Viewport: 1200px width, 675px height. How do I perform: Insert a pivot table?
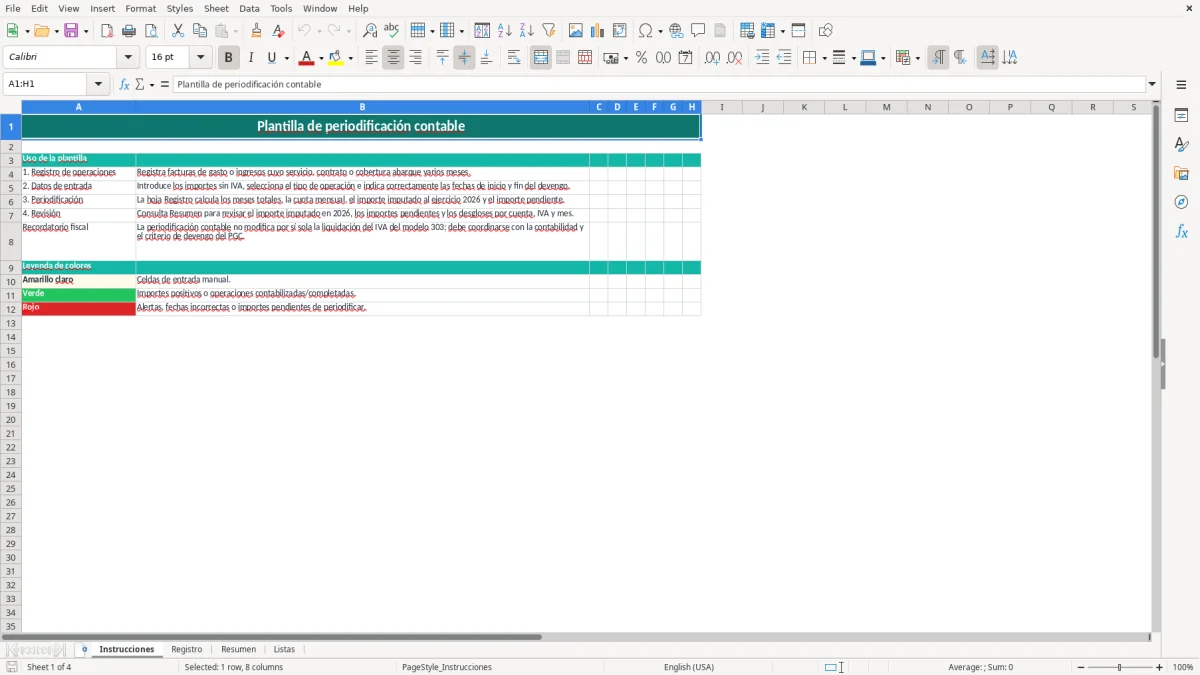(x=620, y=31)
